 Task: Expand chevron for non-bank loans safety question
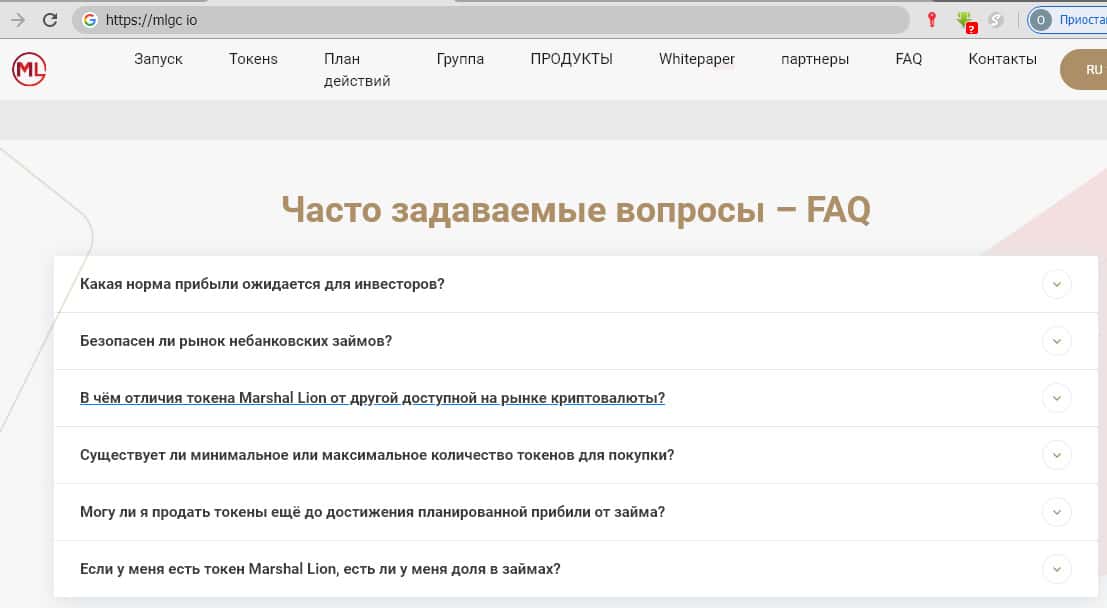point(1056,341)
